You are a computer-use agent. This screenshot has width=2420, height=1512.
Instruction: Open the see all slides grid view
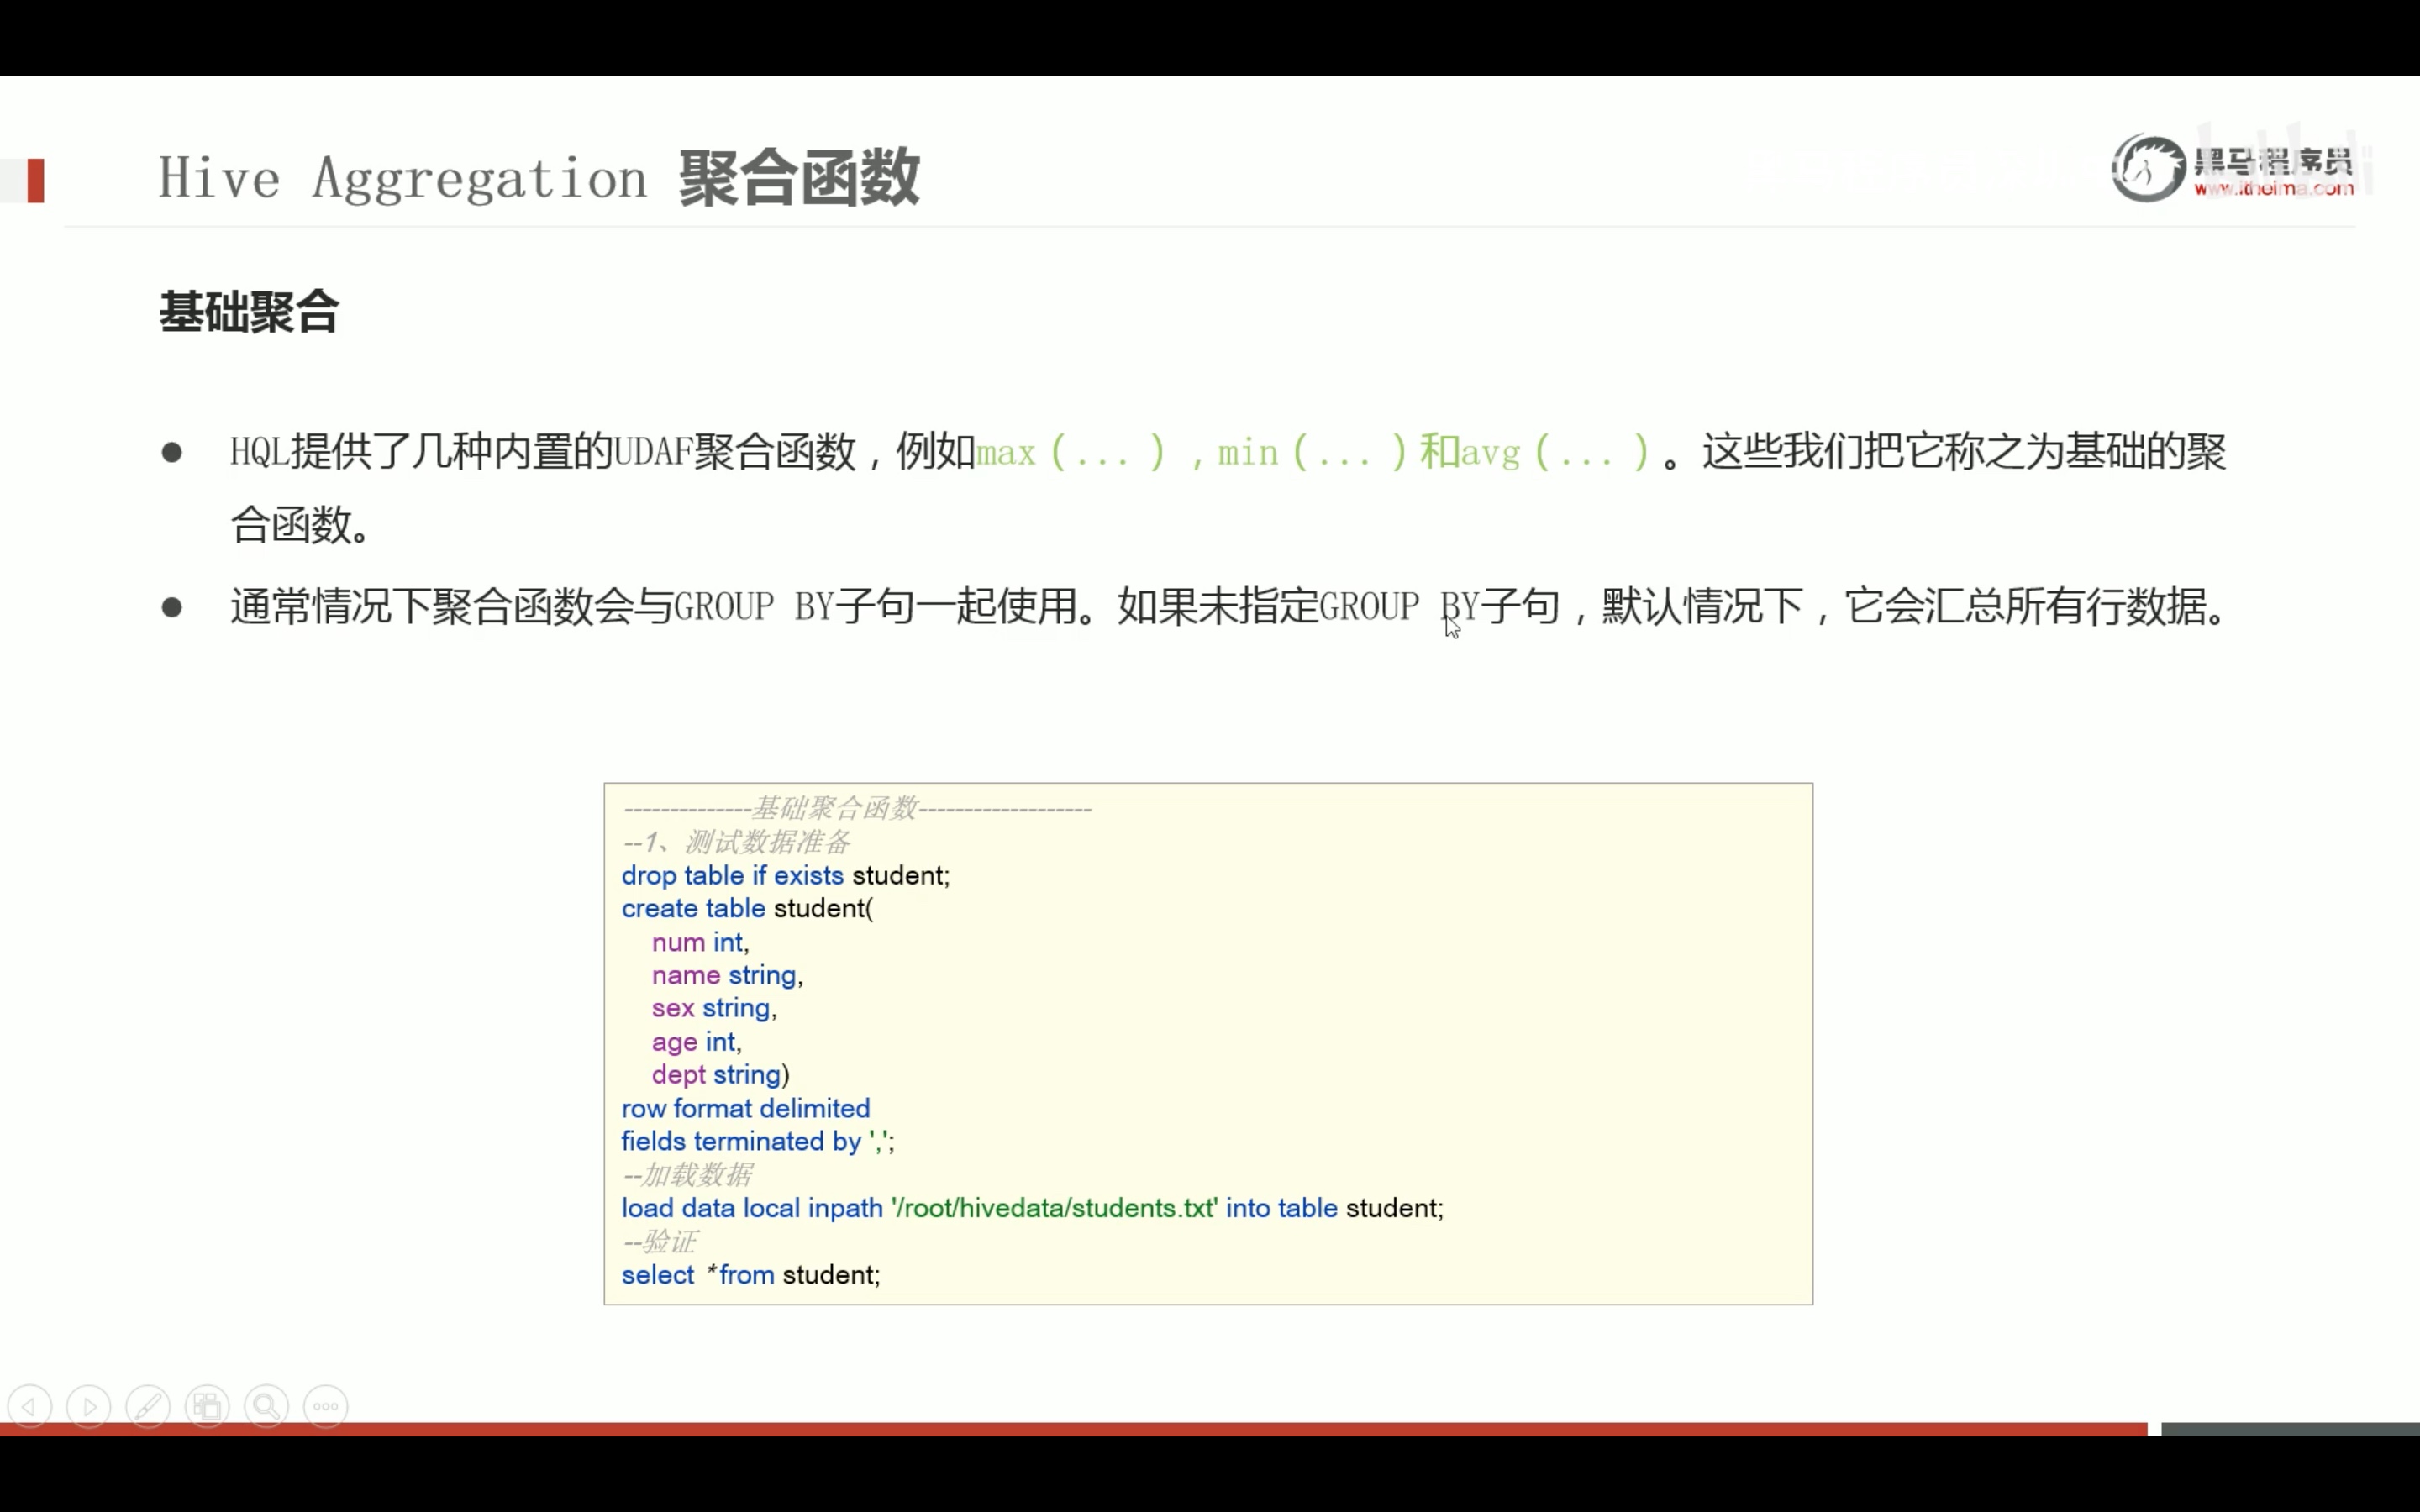[x=207, y=1407]
